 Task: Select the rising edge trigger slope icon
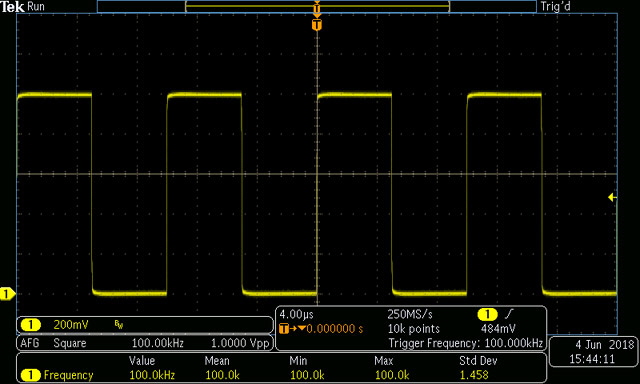point(509,314)
